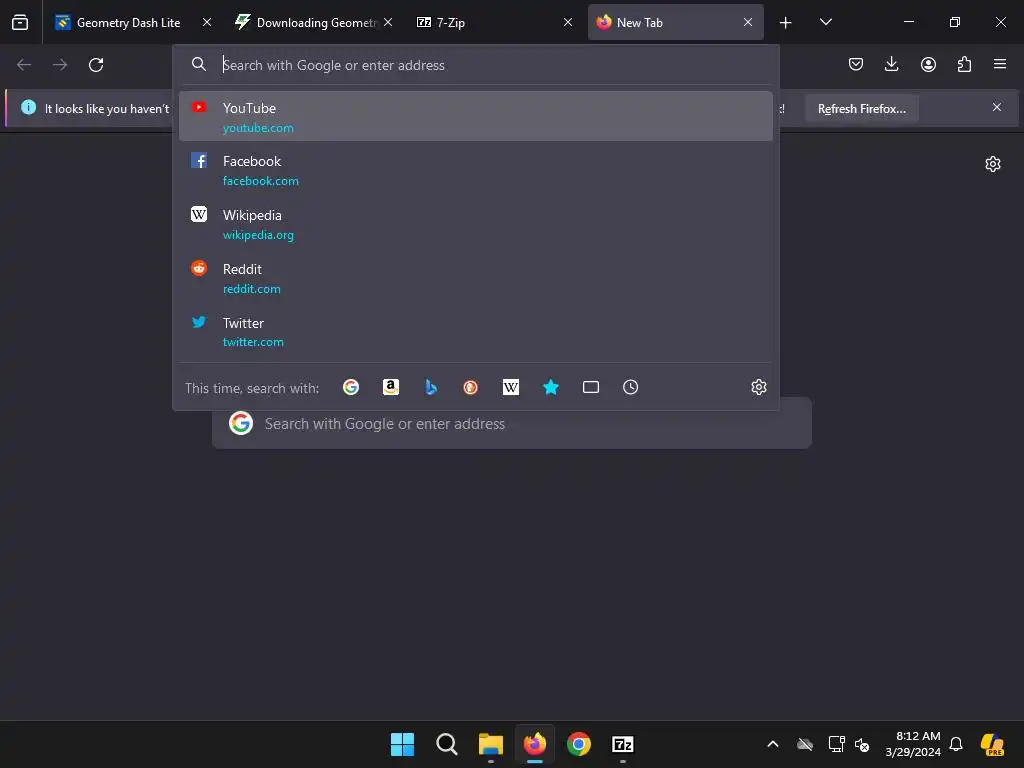
Task: Go forward with the forward arrow
Action: pos(60,65)
